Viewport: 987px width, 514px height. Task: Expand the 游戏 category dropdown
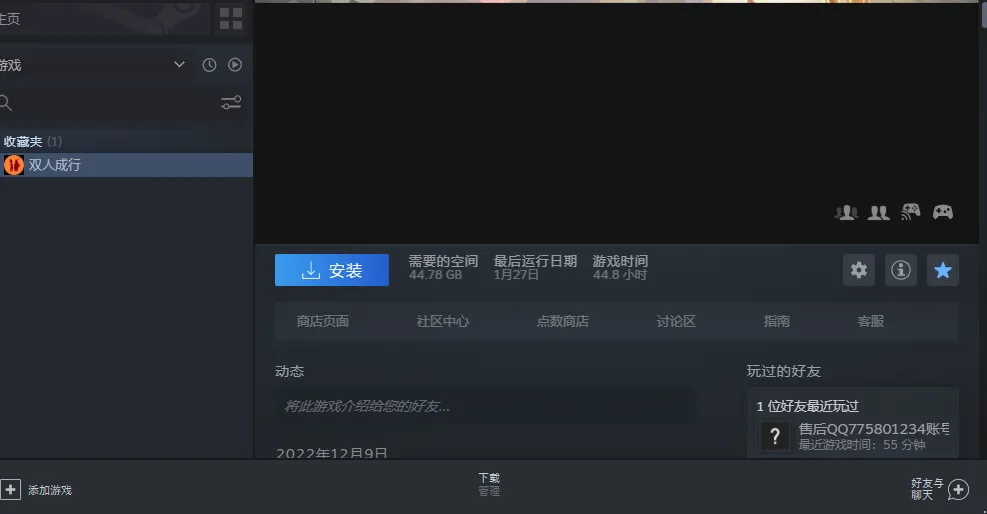click(x=179, y=65)
